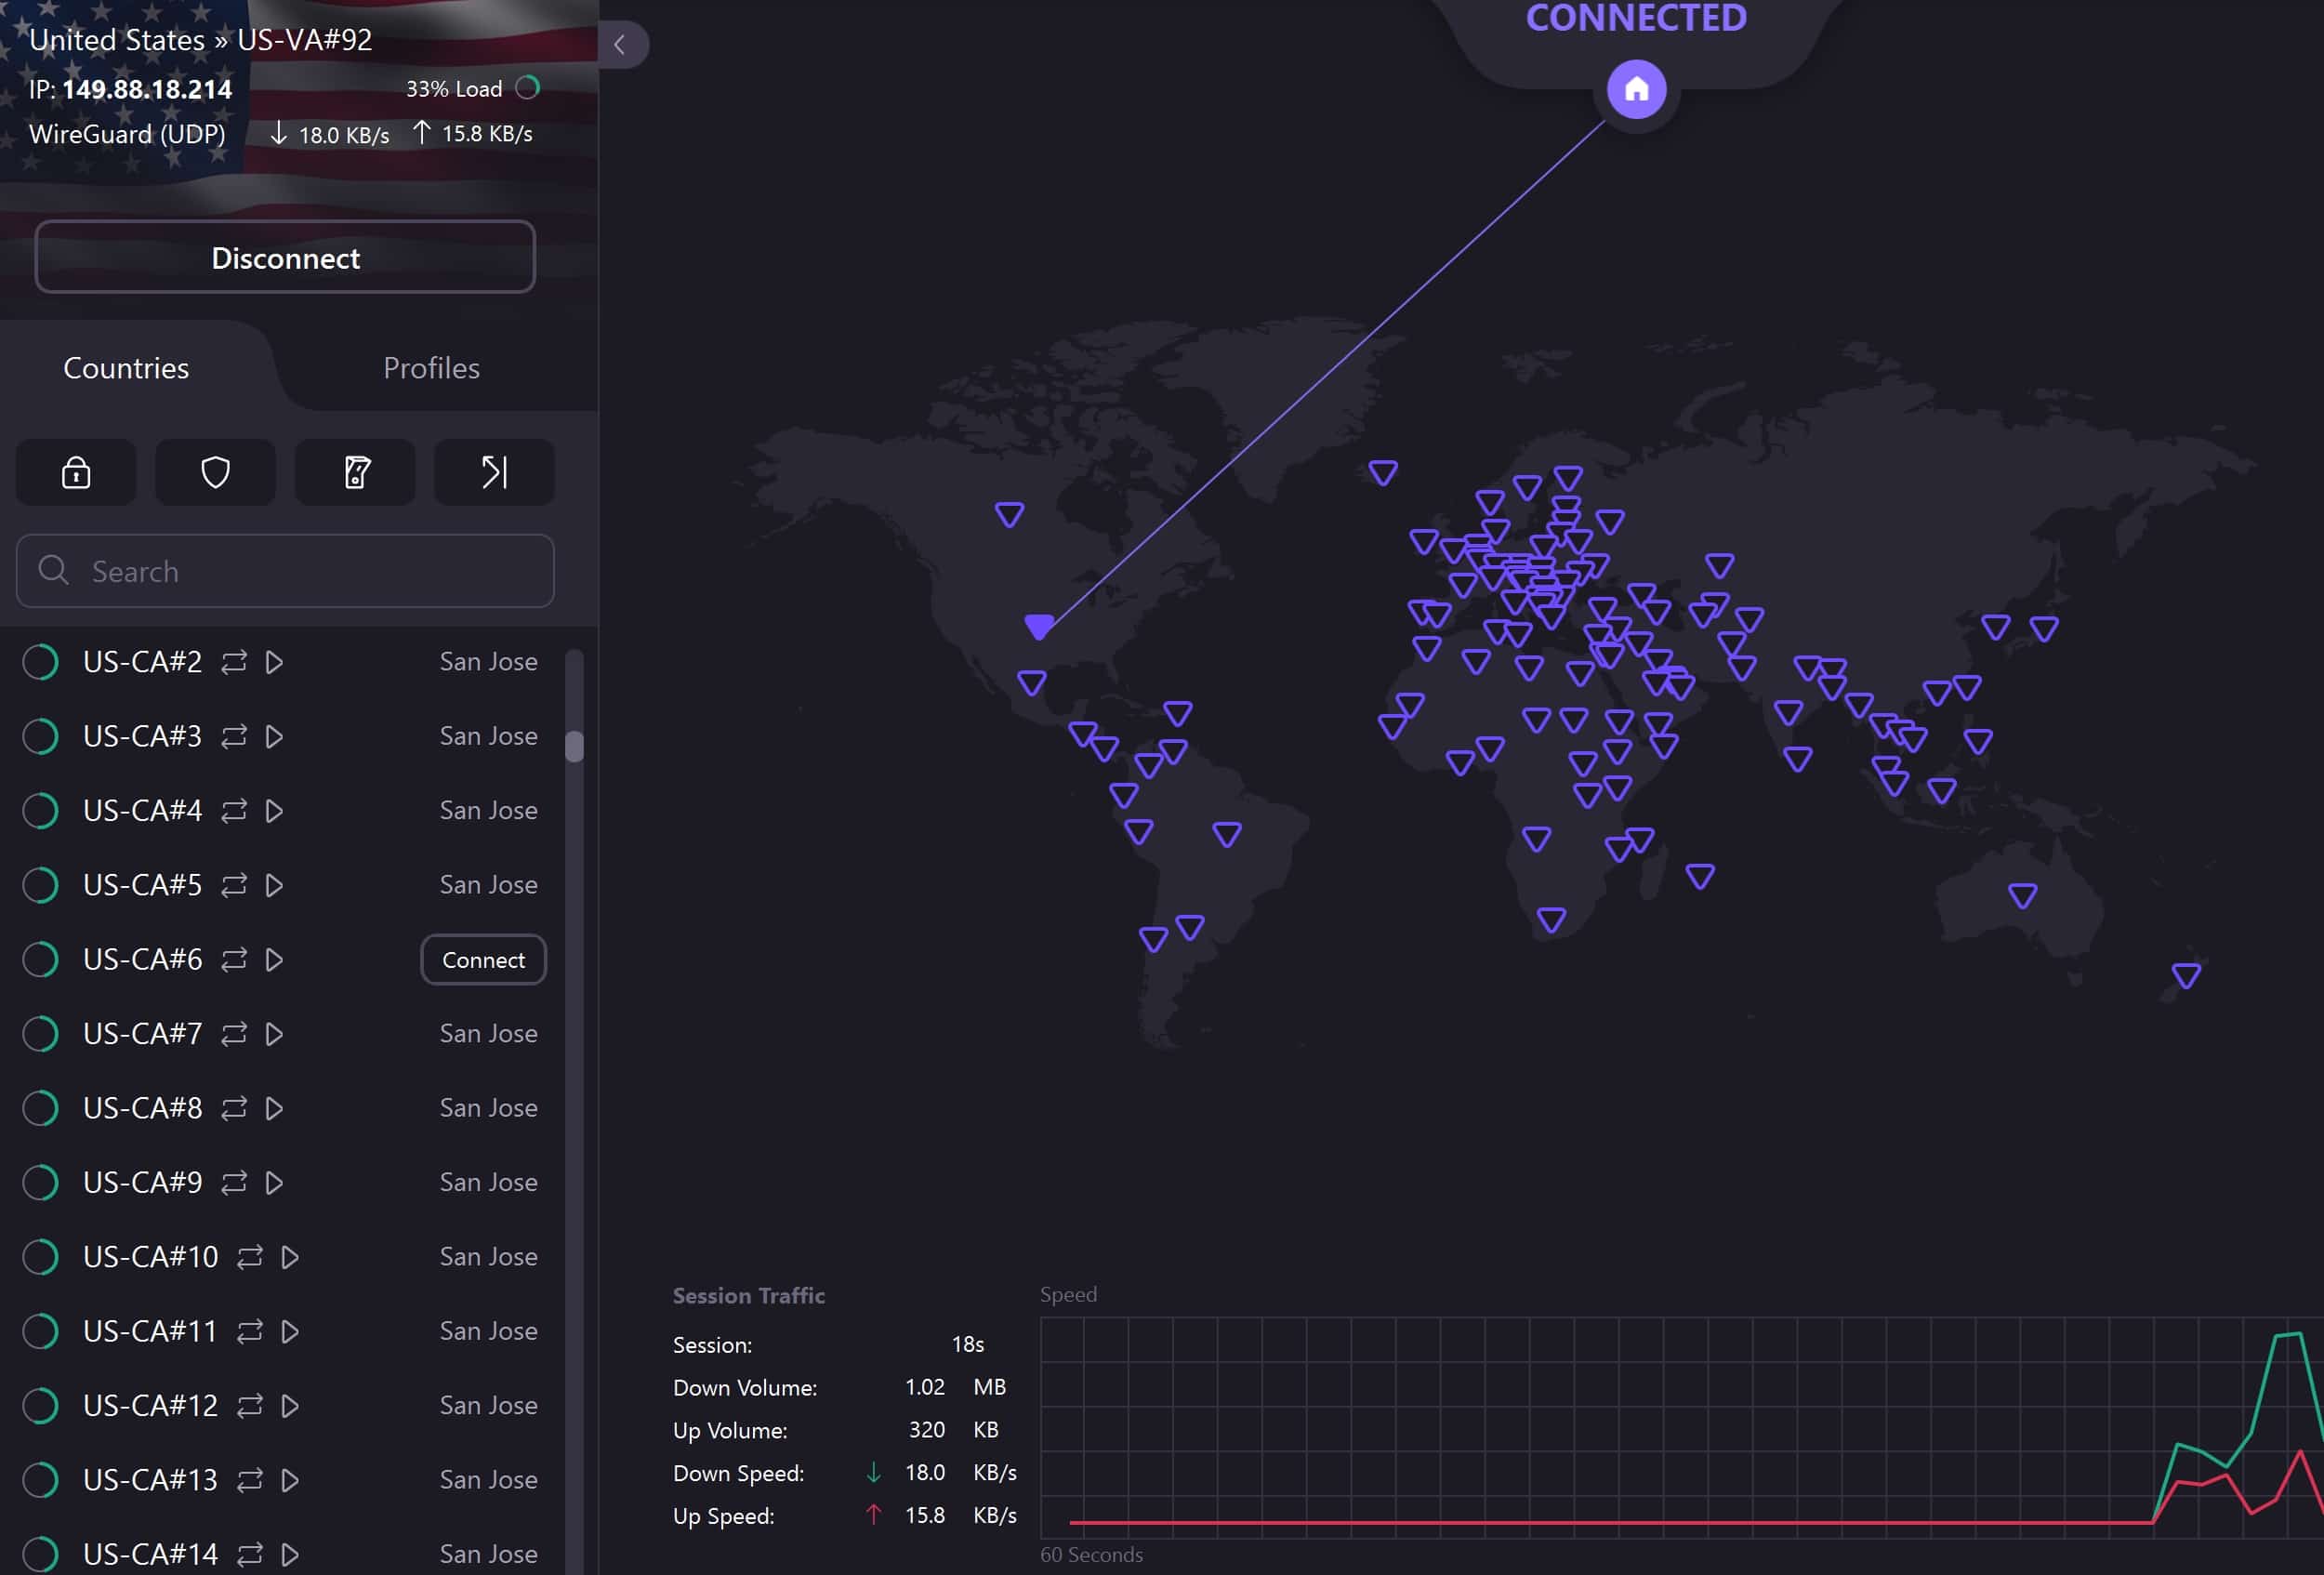
Task: Click the Disconnect button
Action: (285, 257)
